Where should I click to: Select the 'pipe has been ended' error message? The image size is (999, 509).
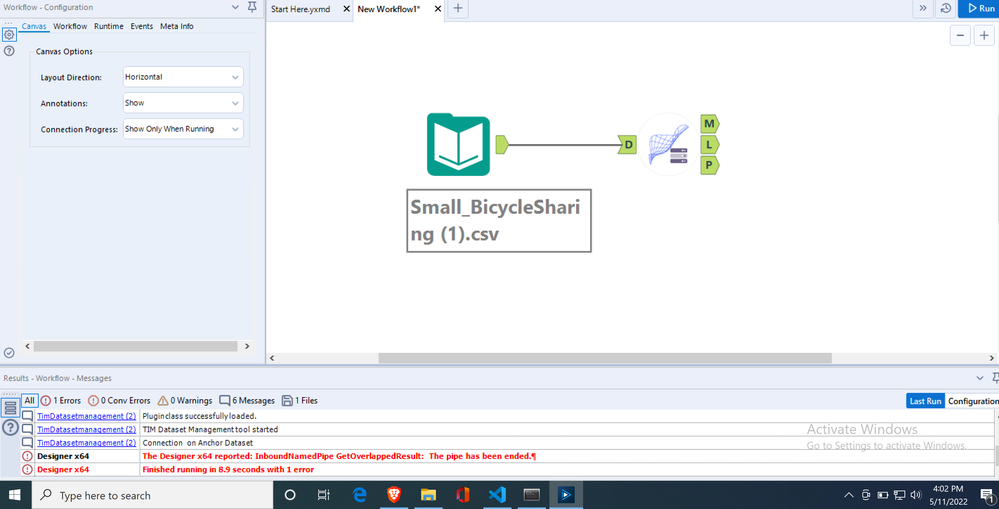pos(339,456)
